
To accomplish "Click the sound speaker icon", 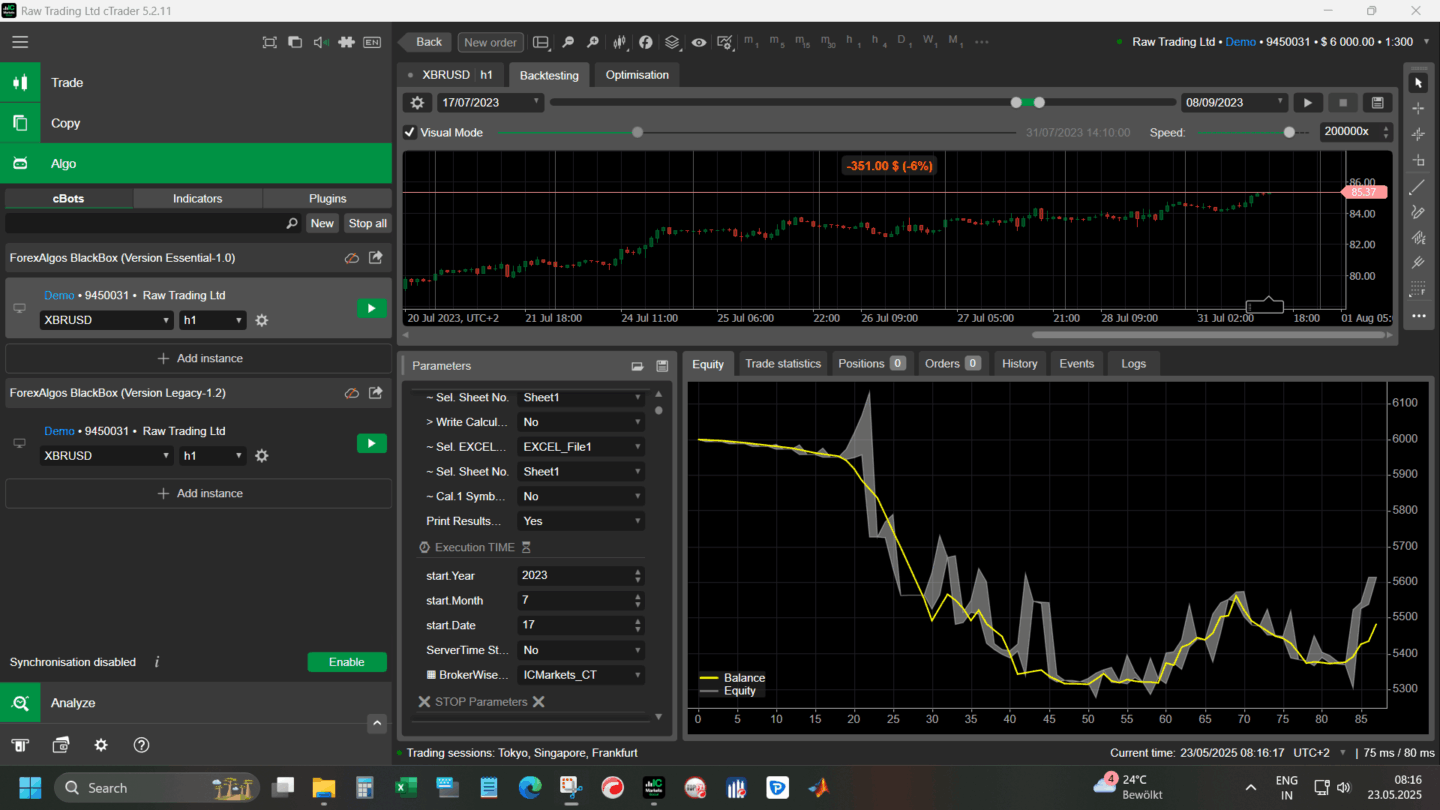I will pos(320,42).
